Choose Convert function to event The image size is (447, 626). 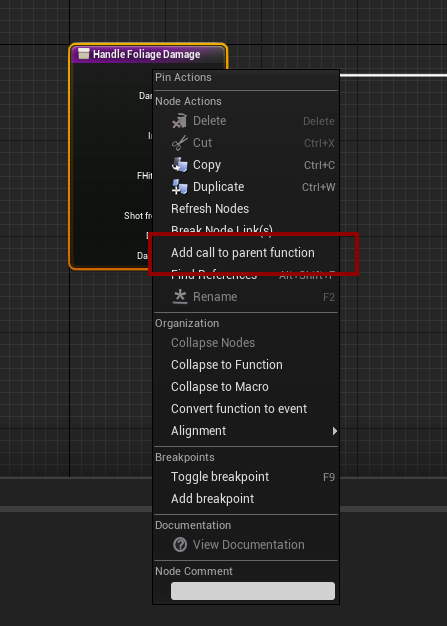click(x=239, y=408)
